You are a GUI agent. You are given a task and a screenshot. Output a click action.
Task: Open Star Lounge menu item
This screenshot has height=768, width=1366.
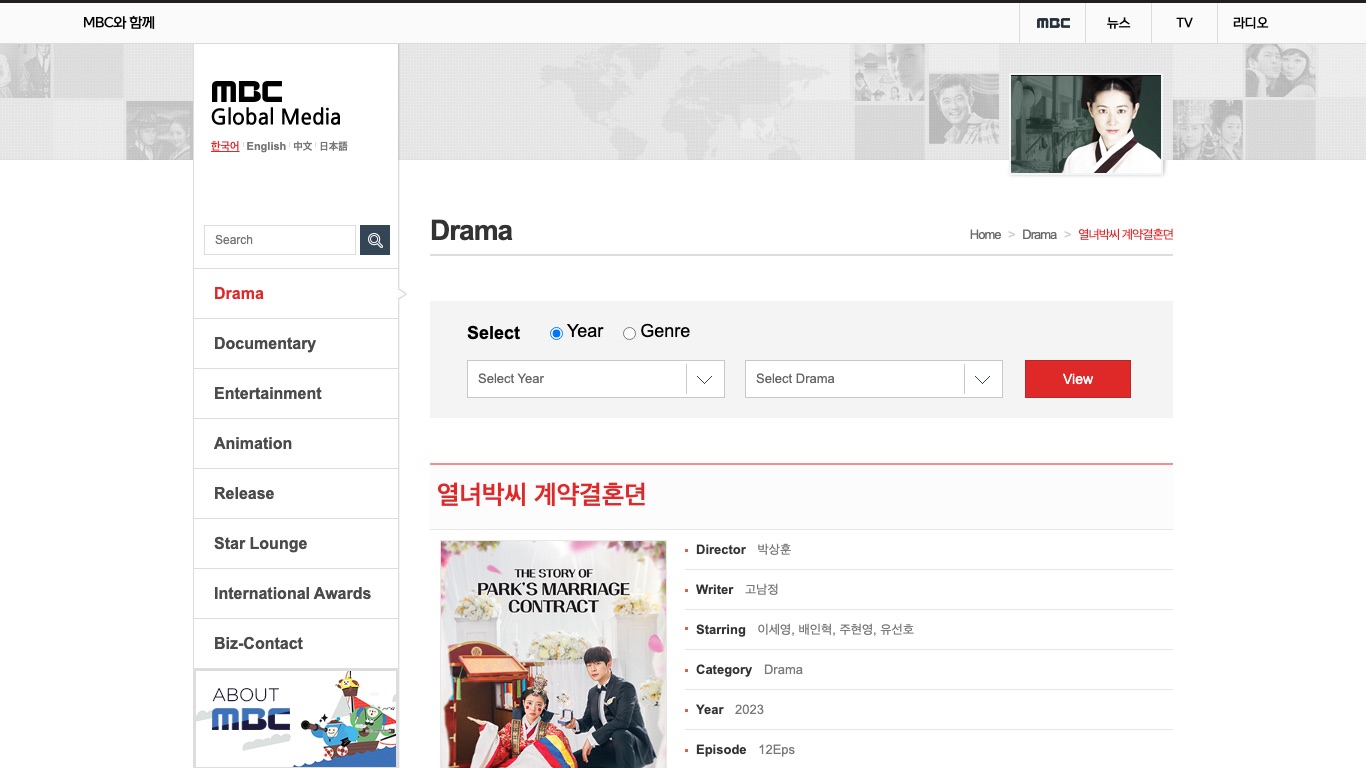296,543
